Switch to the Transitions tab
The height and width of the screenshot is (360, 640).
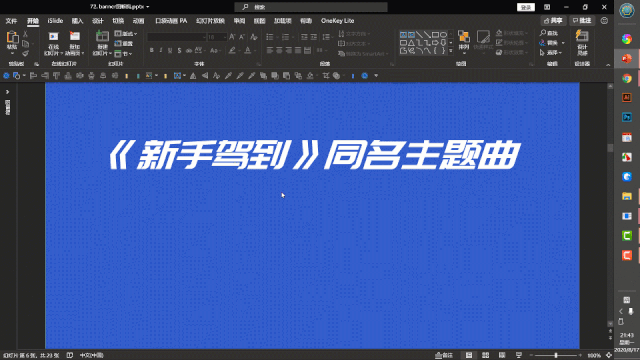click(x=118, y=21)
